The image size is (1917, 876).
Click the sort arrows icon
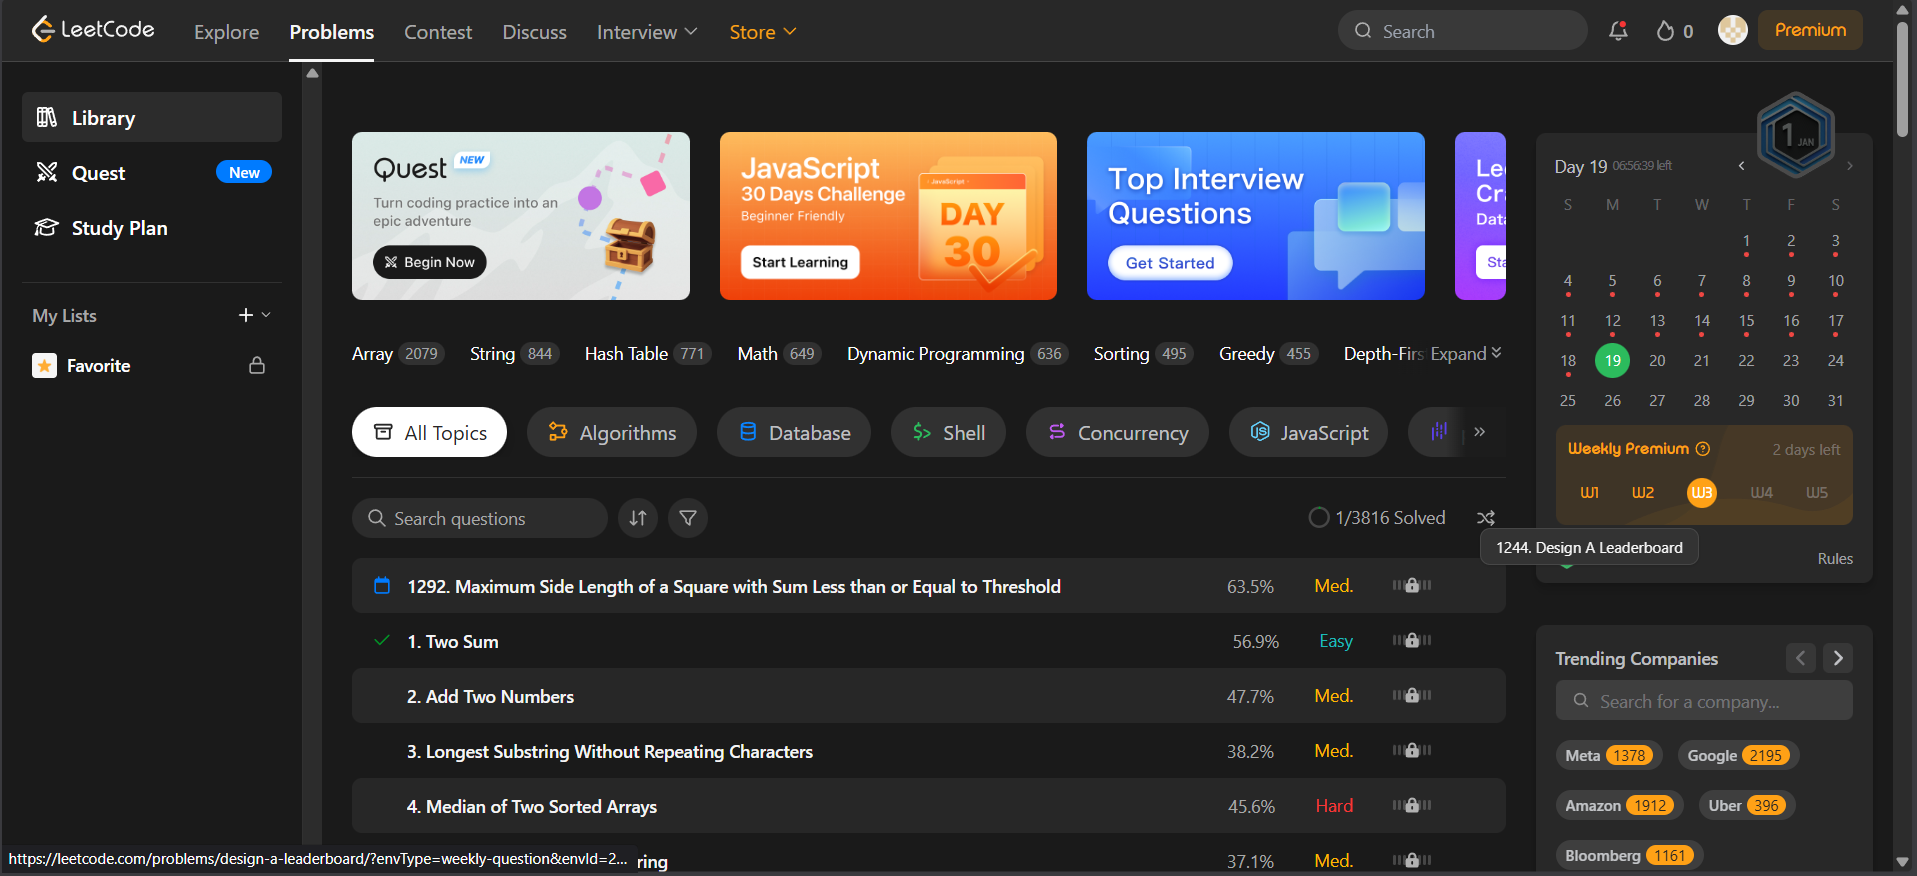tap(638, 518)
